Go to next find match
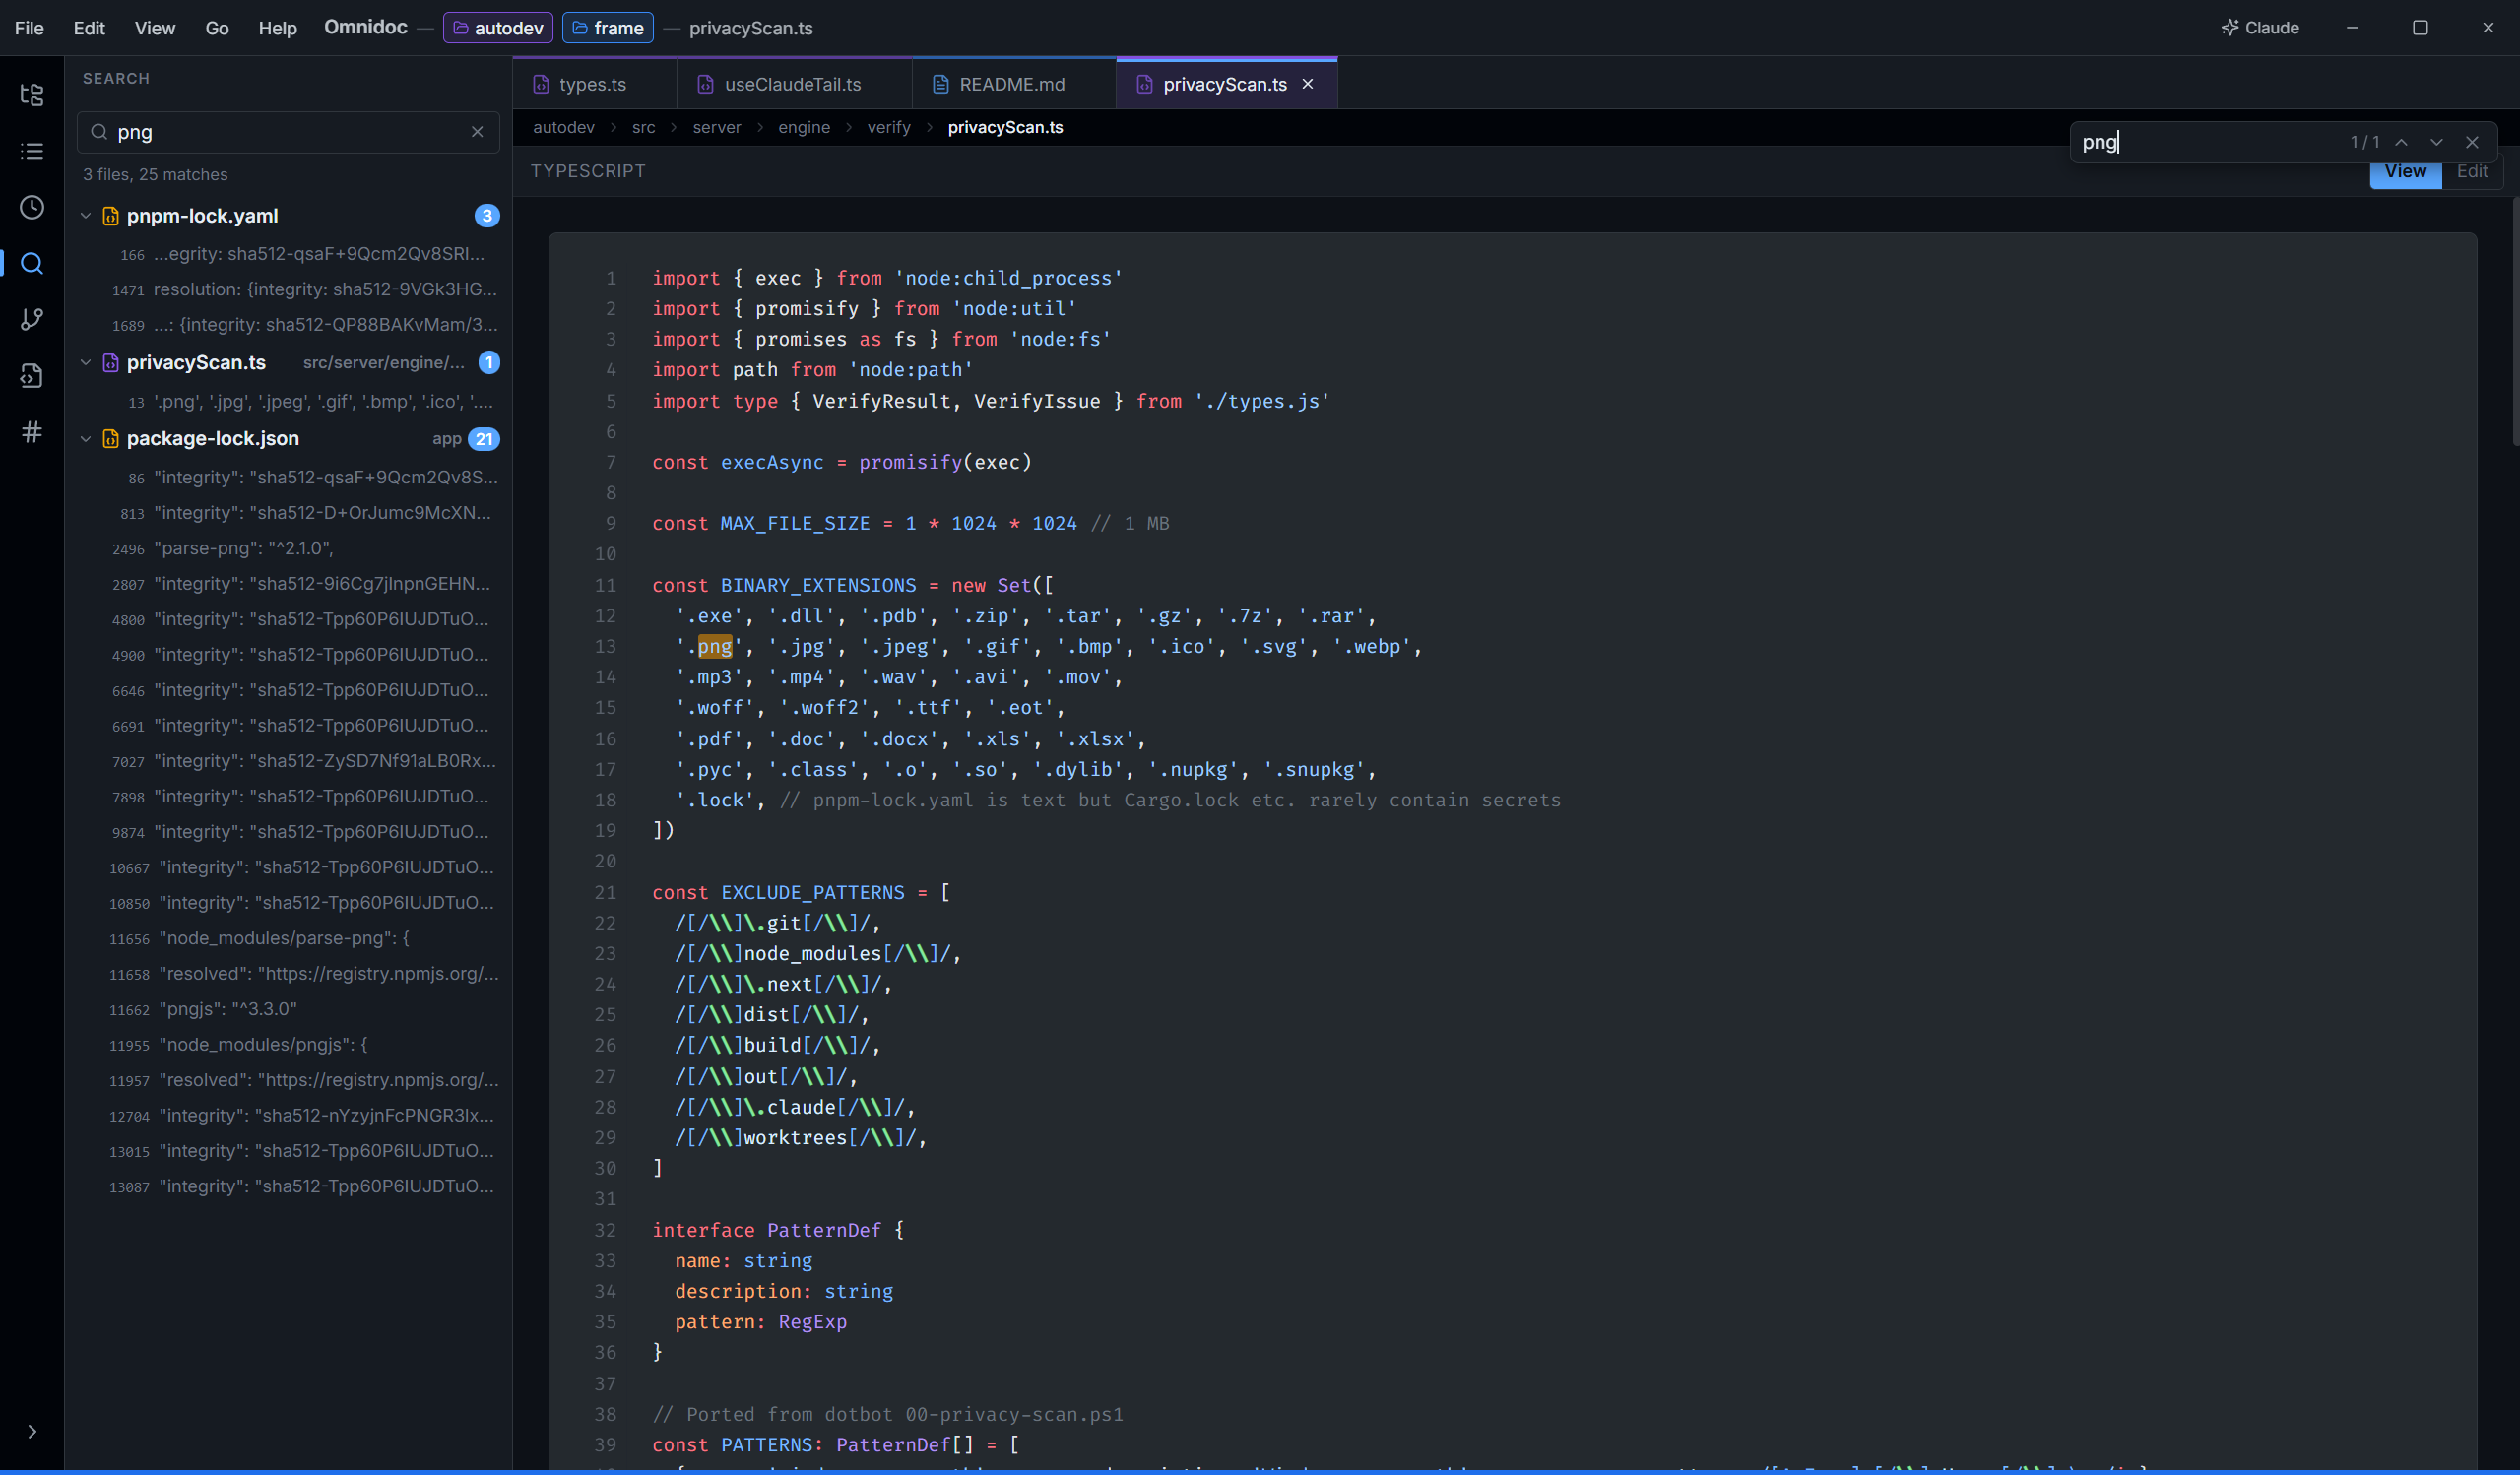Viewport: 2520px width, 1475px height. click(2437, 142)
